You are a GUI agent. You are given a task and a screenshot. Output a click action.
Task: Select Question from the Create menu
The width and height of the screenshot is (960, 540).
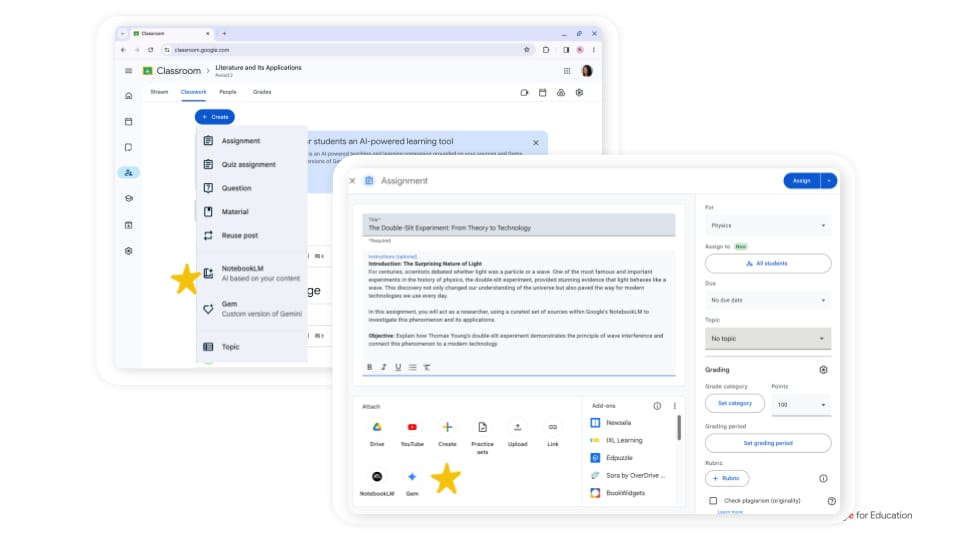pos(252,188)
